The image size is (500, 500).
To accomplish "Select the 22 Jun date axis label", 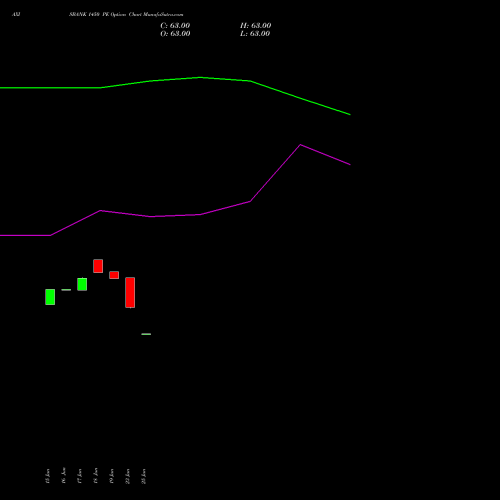I will [x=127, y=476].
